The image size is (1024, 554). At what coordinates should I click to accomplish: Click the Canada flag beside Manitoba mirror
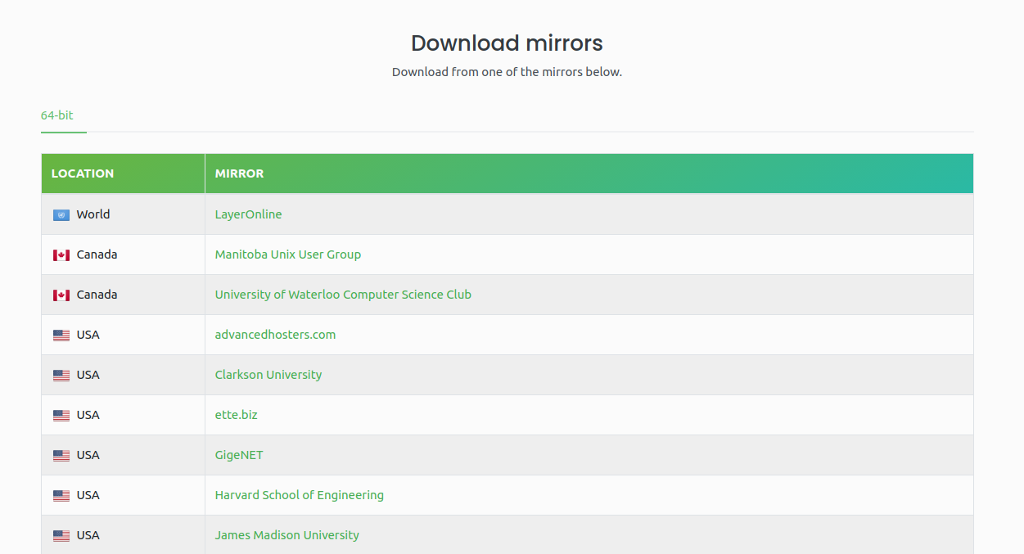pyautogui.click(x=61, y=255)
